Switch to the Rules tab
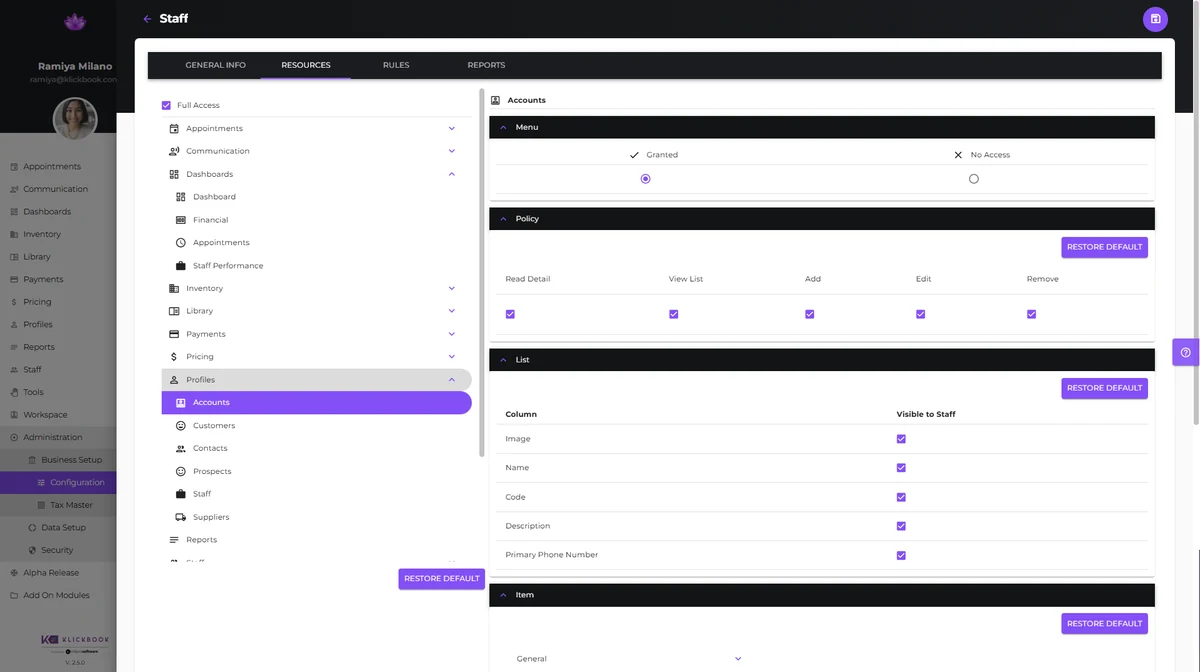The image size is (1200, 672). coord(396,65)
